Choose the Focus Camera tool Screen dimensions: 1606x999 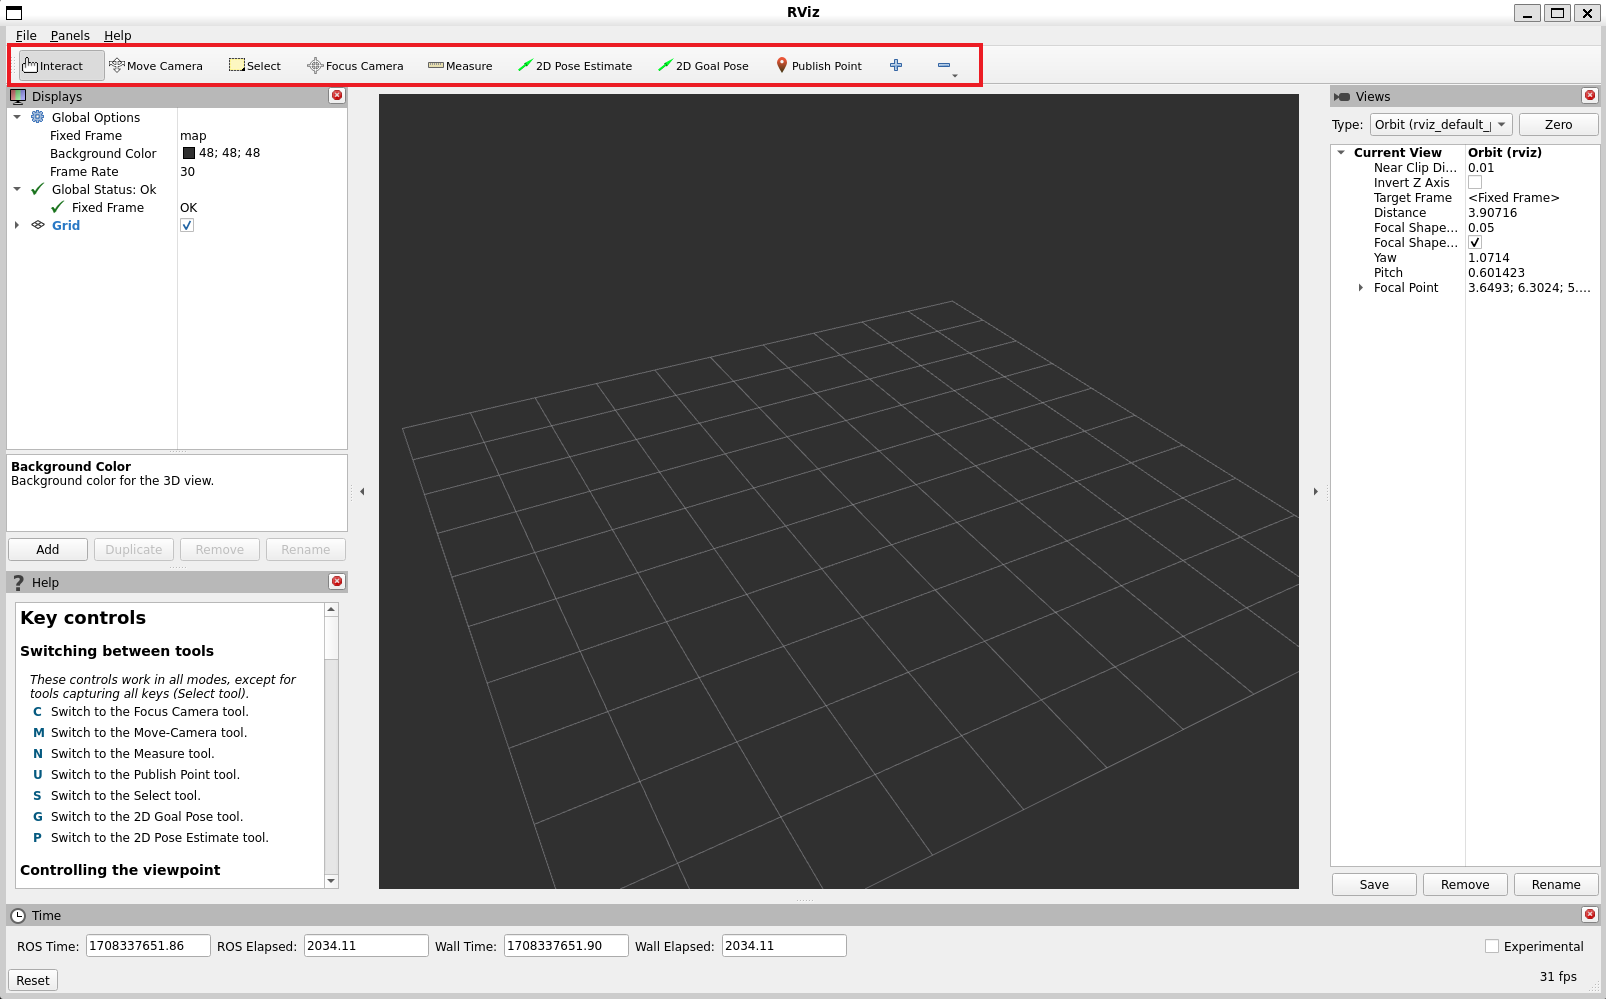click(x=355, y=65)
